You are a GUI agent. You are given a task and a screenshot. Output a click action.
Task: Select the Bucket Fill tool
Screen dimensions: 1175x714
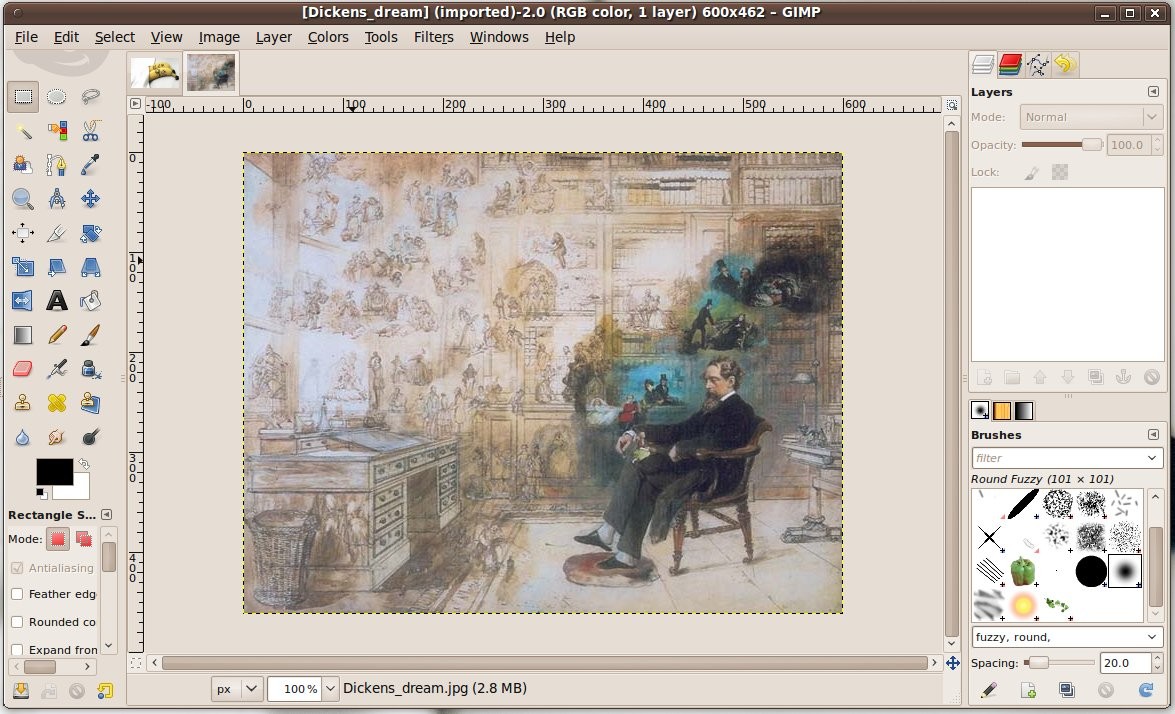coord(91,301)
